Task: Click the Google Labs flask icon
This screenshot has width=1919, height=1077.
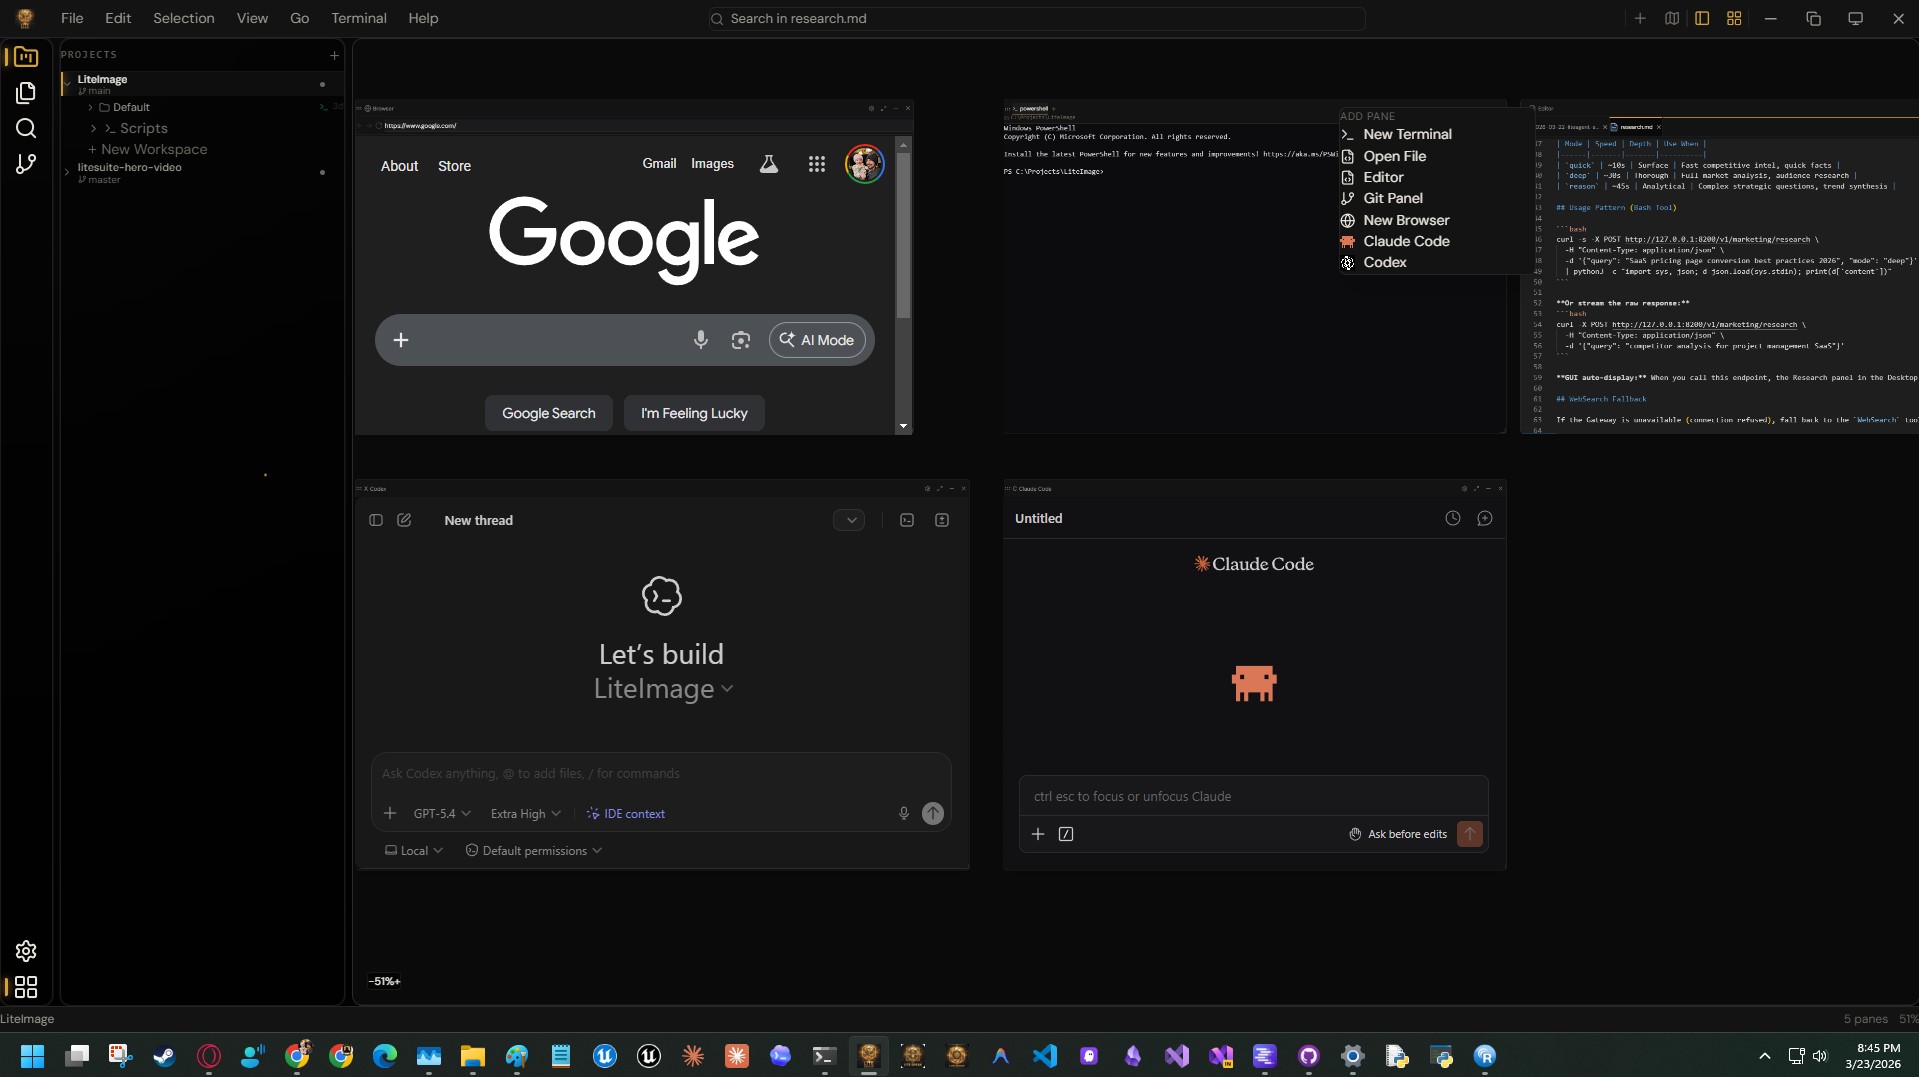Action: (768, 164)
